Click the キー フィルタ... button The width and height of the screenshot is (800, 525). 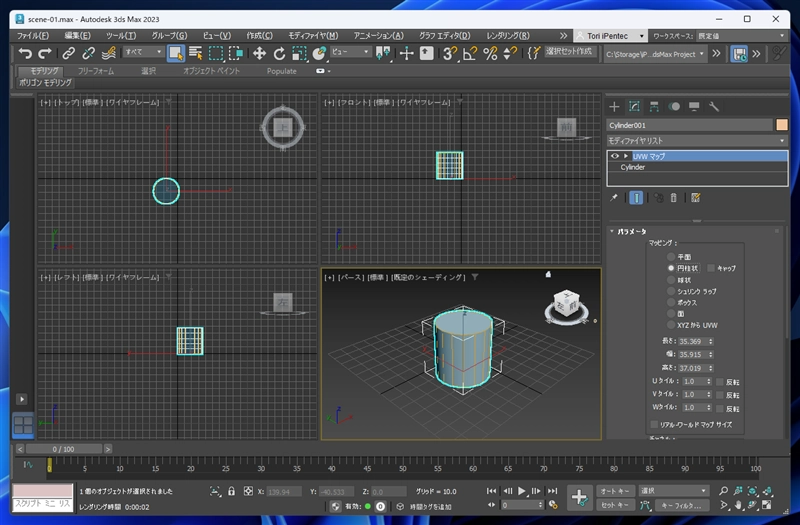tap(681, 505)
